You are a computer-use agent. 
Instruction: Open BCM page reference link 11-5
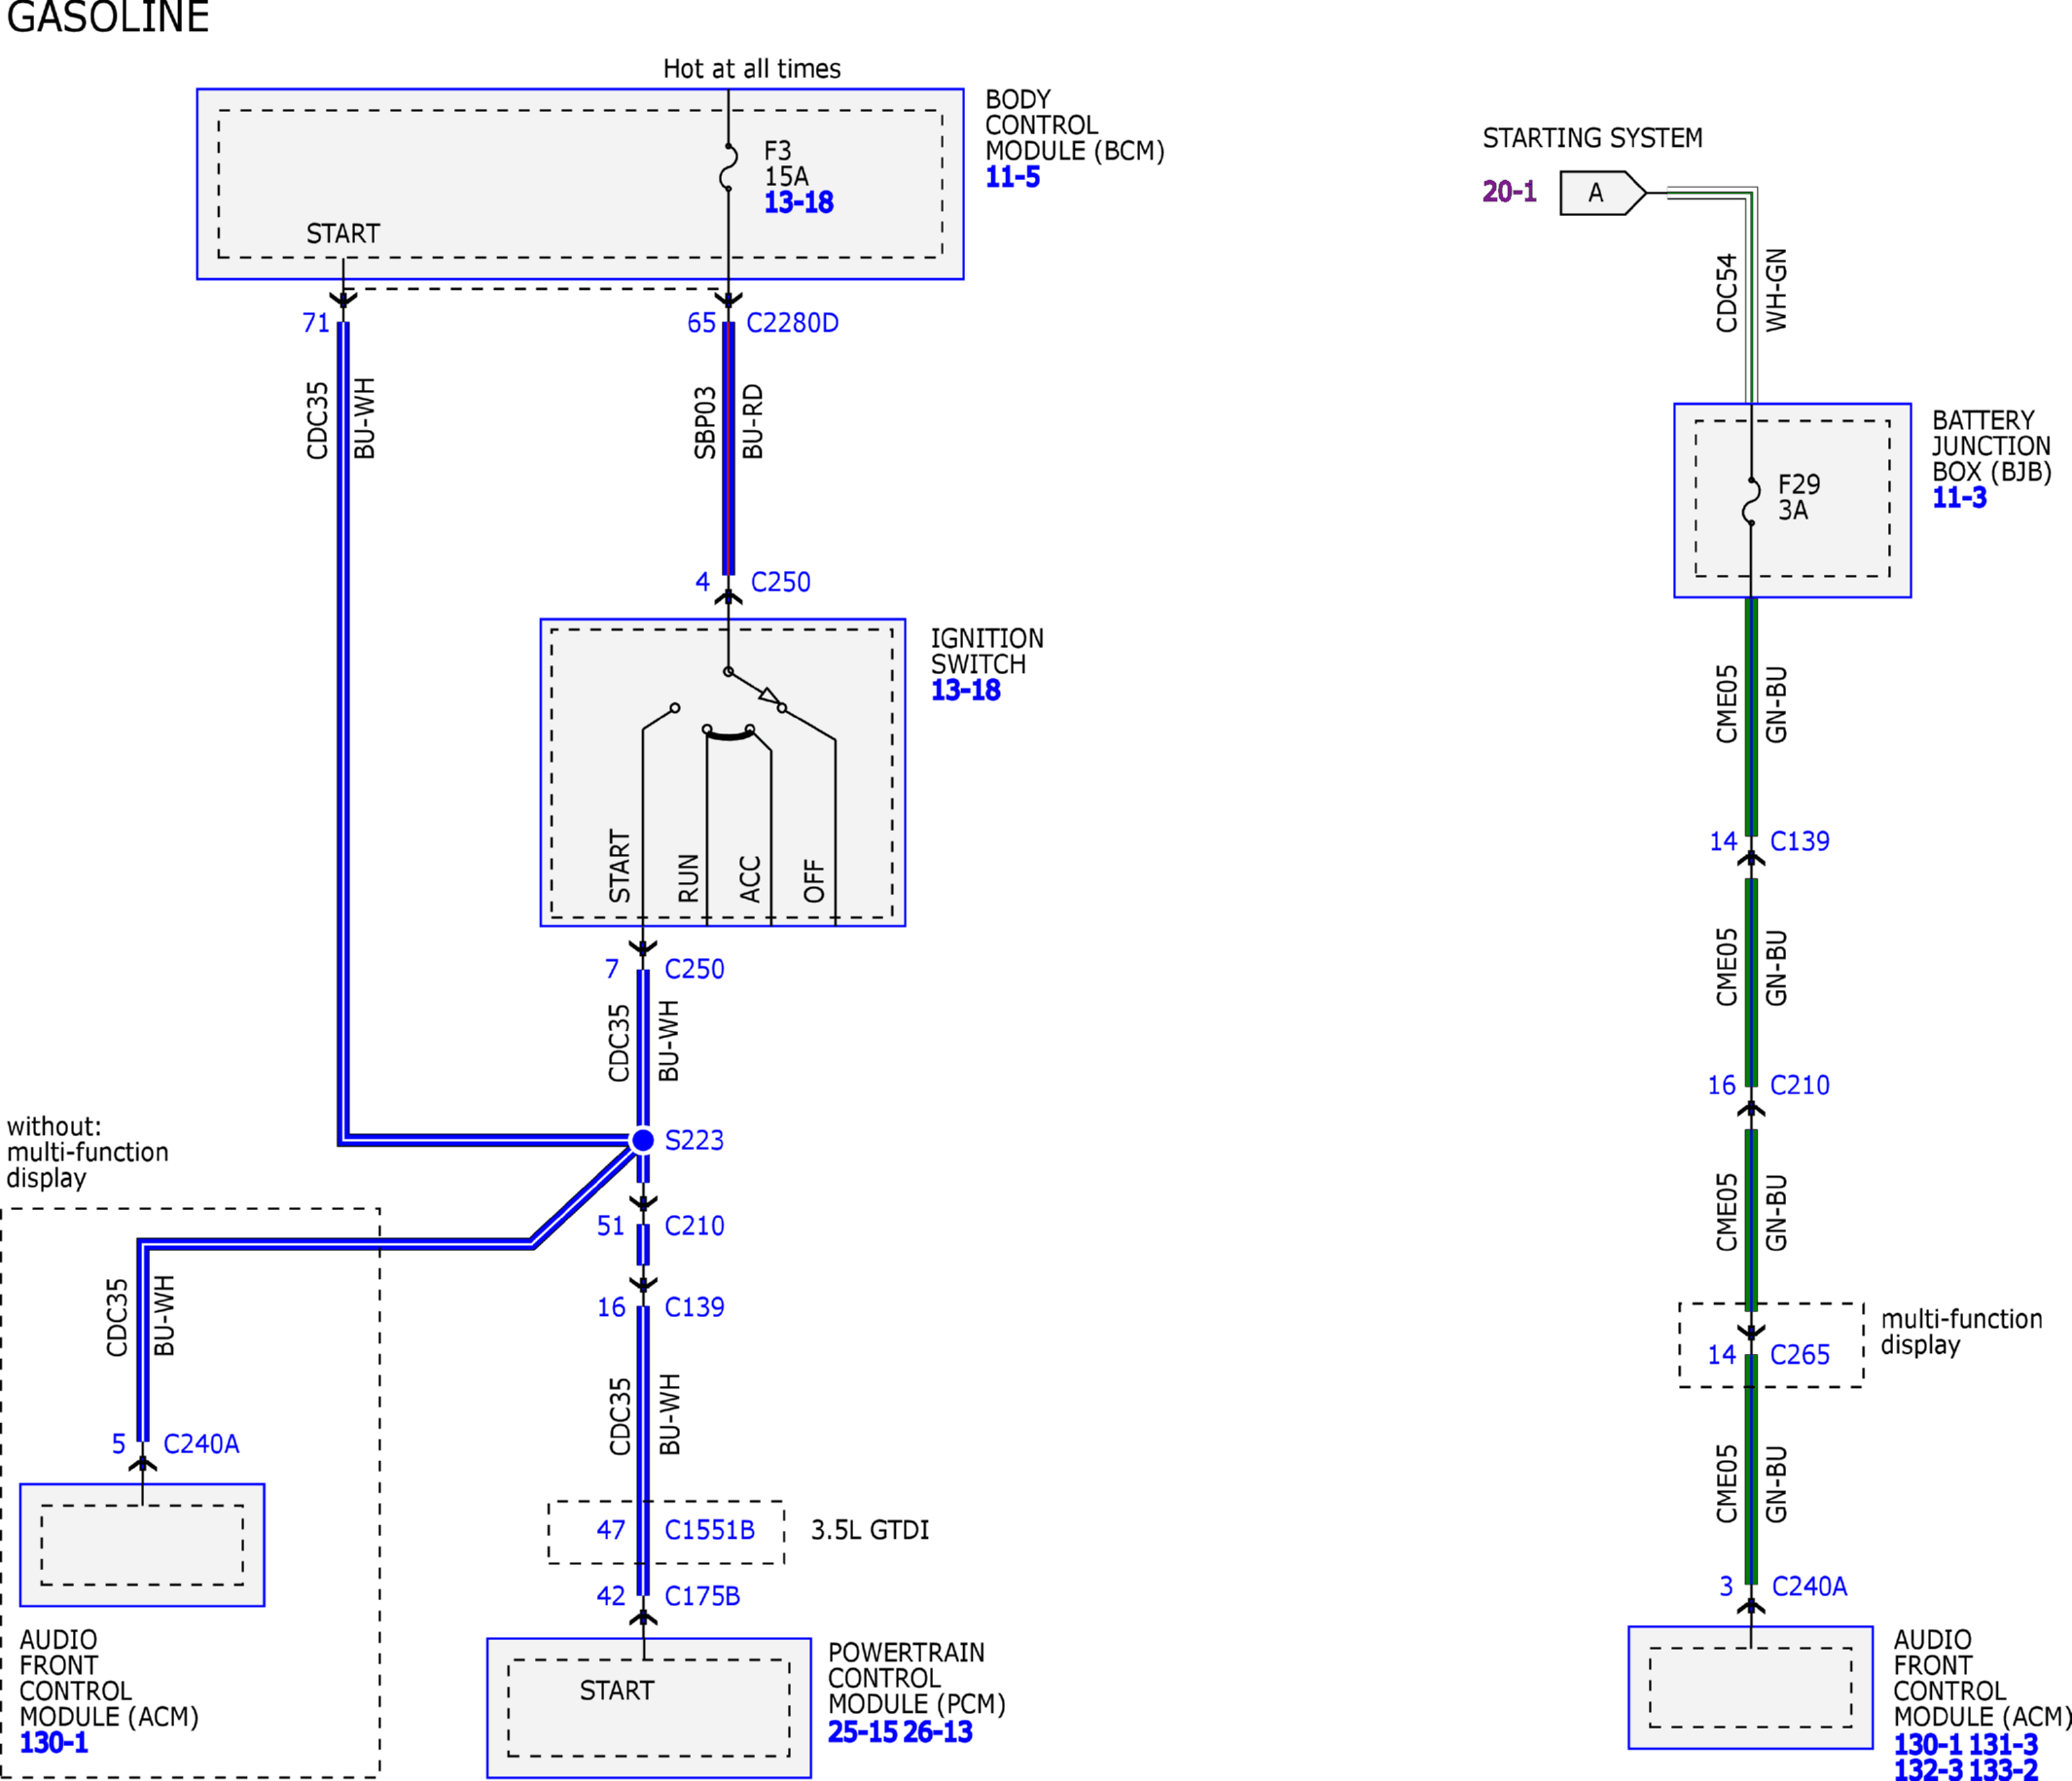point(1012,178)
